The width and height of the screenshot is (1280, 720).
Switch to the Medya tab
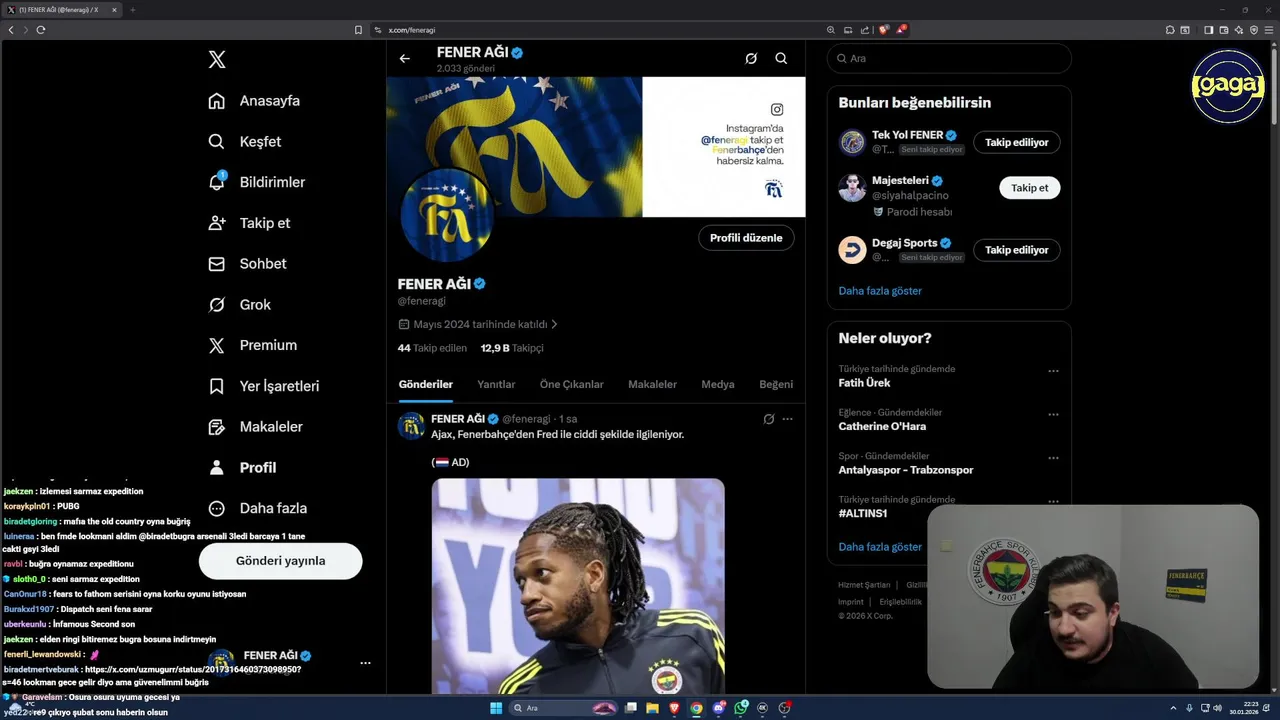tap(717, 384)
